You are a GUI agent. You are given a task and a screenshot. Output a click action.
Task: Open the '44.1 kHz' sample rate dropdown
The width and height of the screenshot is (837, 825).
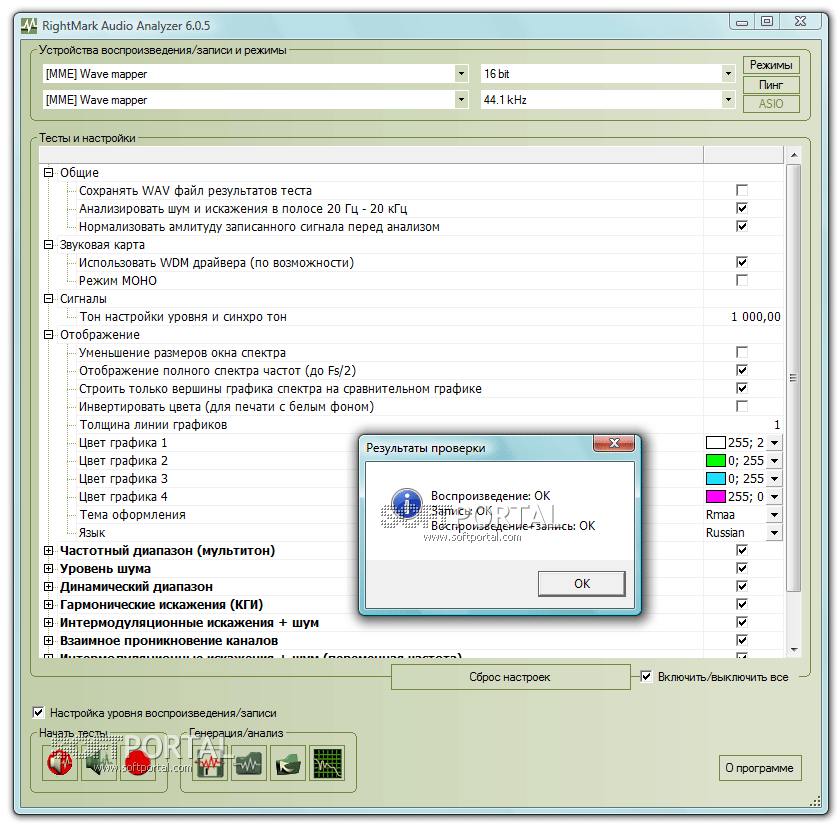click(x=728, y=99)
